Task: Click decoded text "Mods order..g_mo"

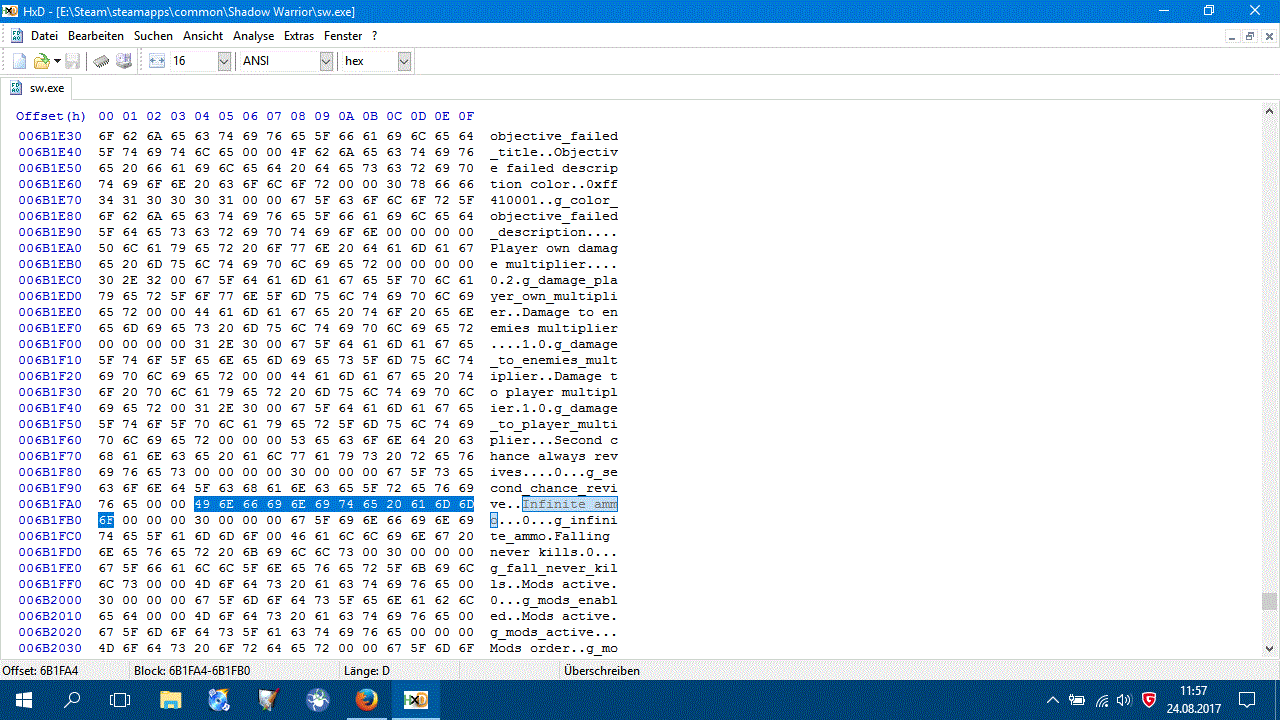Action: (x=554, y=648)
